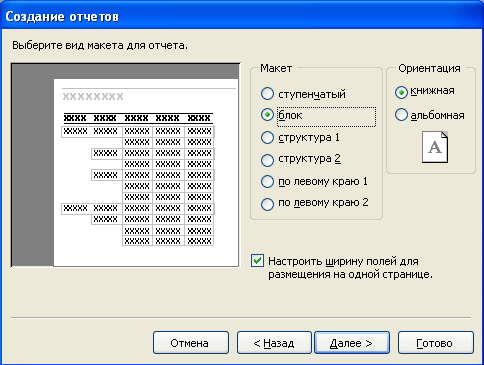Proceed with the "Далее >" button

(352, 342)
